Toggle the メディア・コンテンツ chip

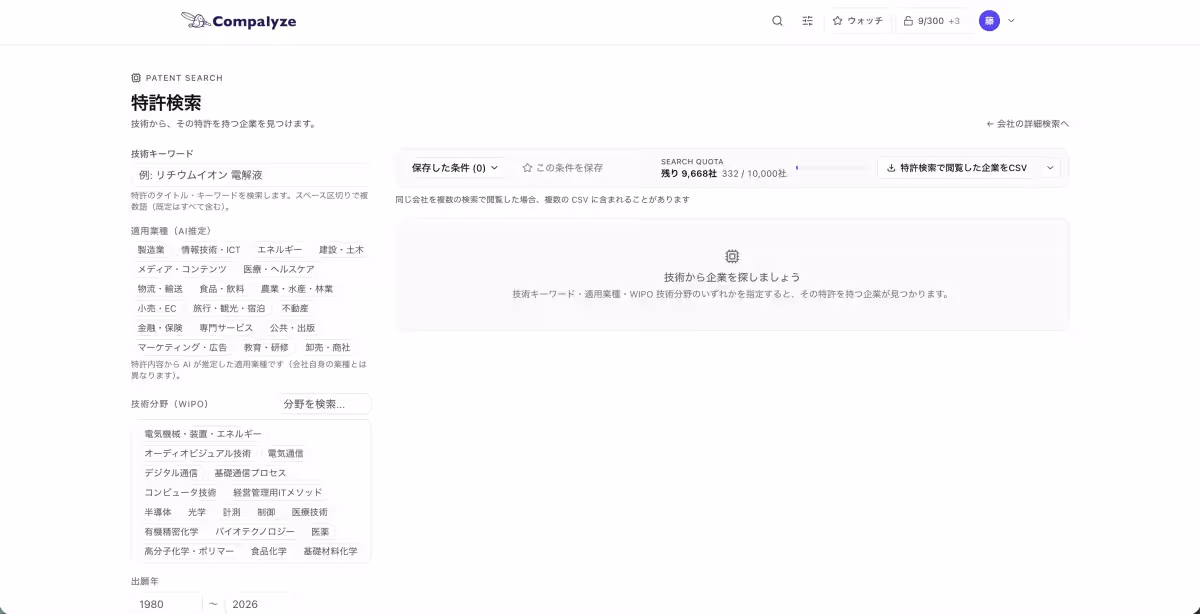[182, 269]
